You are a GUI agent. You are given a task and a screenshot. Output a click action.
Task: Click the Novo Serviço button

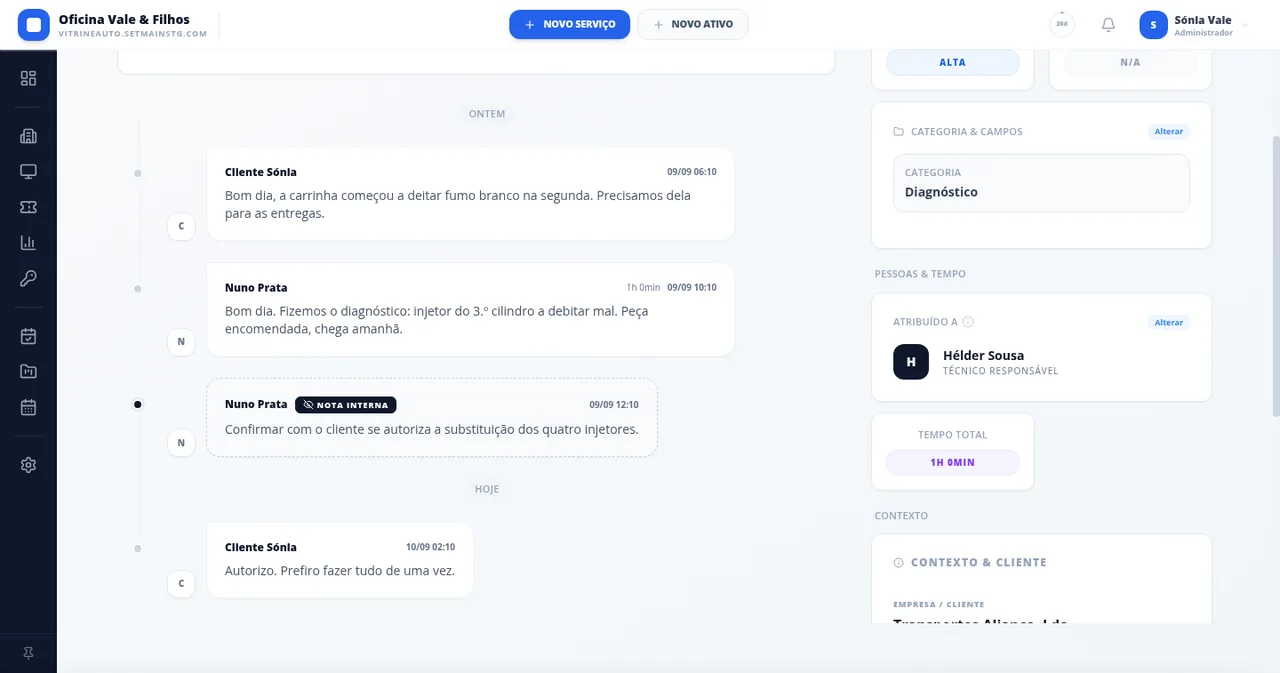[x=570, y=24]
